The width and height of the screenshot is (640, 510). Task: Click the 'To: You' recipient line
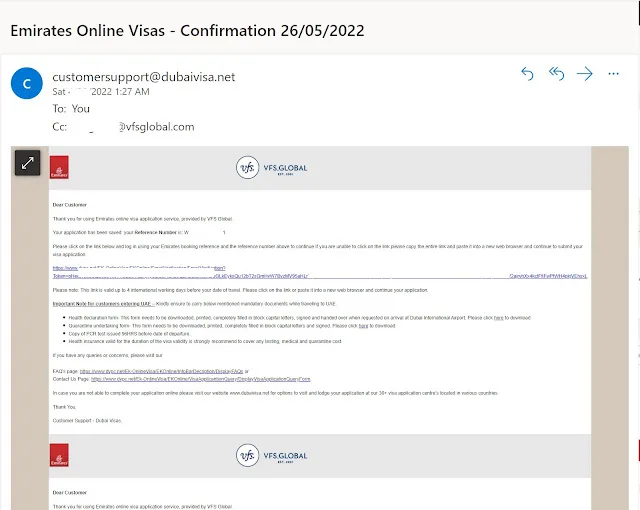click(71, 109)
